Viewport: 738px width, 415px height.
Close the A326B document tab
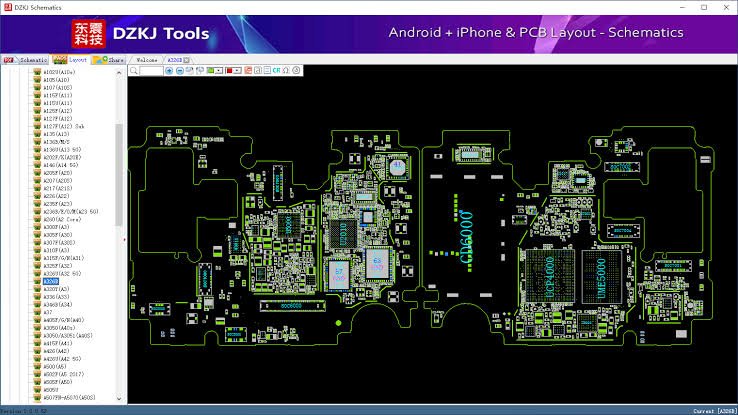(x=186, y=60)
